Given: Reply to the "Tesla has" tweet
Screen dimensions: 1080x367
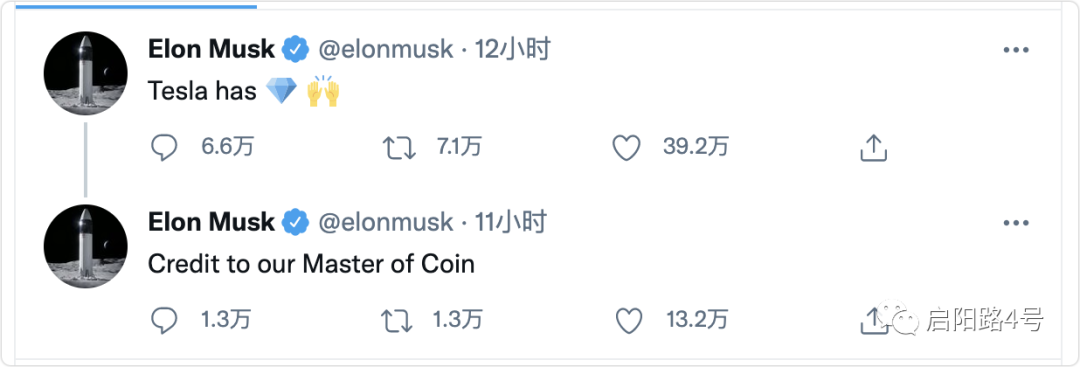Looking at the screenshot, I should (164, 147).
